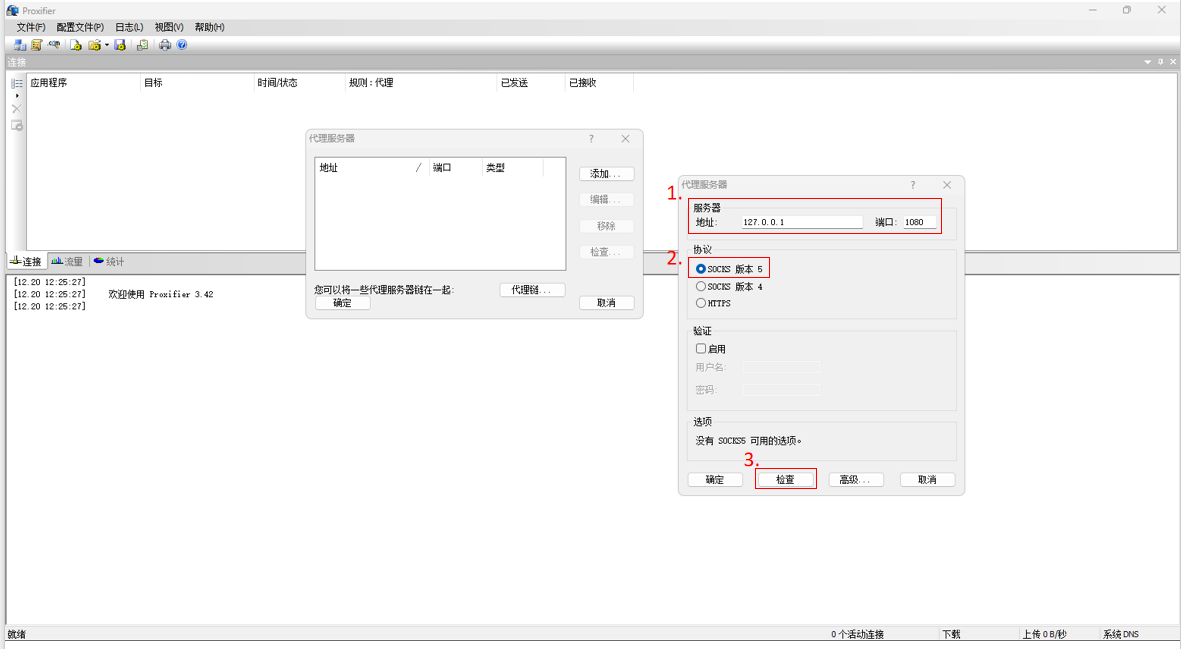The height and width of the screenshot is (649, 1181).
Task: Sort by the 目标 column header
Action: 197,83
